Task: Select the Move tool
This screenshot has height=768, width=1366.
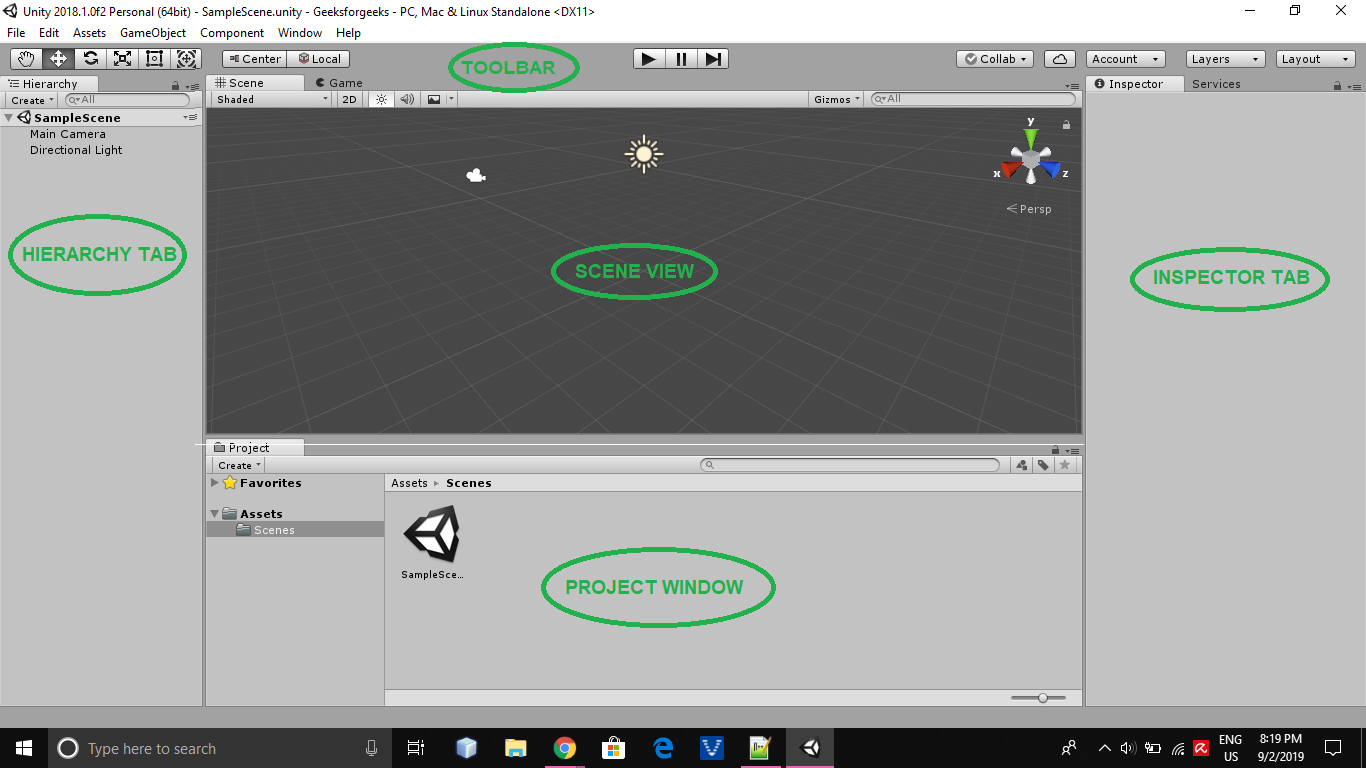Action: click(57, 58)
